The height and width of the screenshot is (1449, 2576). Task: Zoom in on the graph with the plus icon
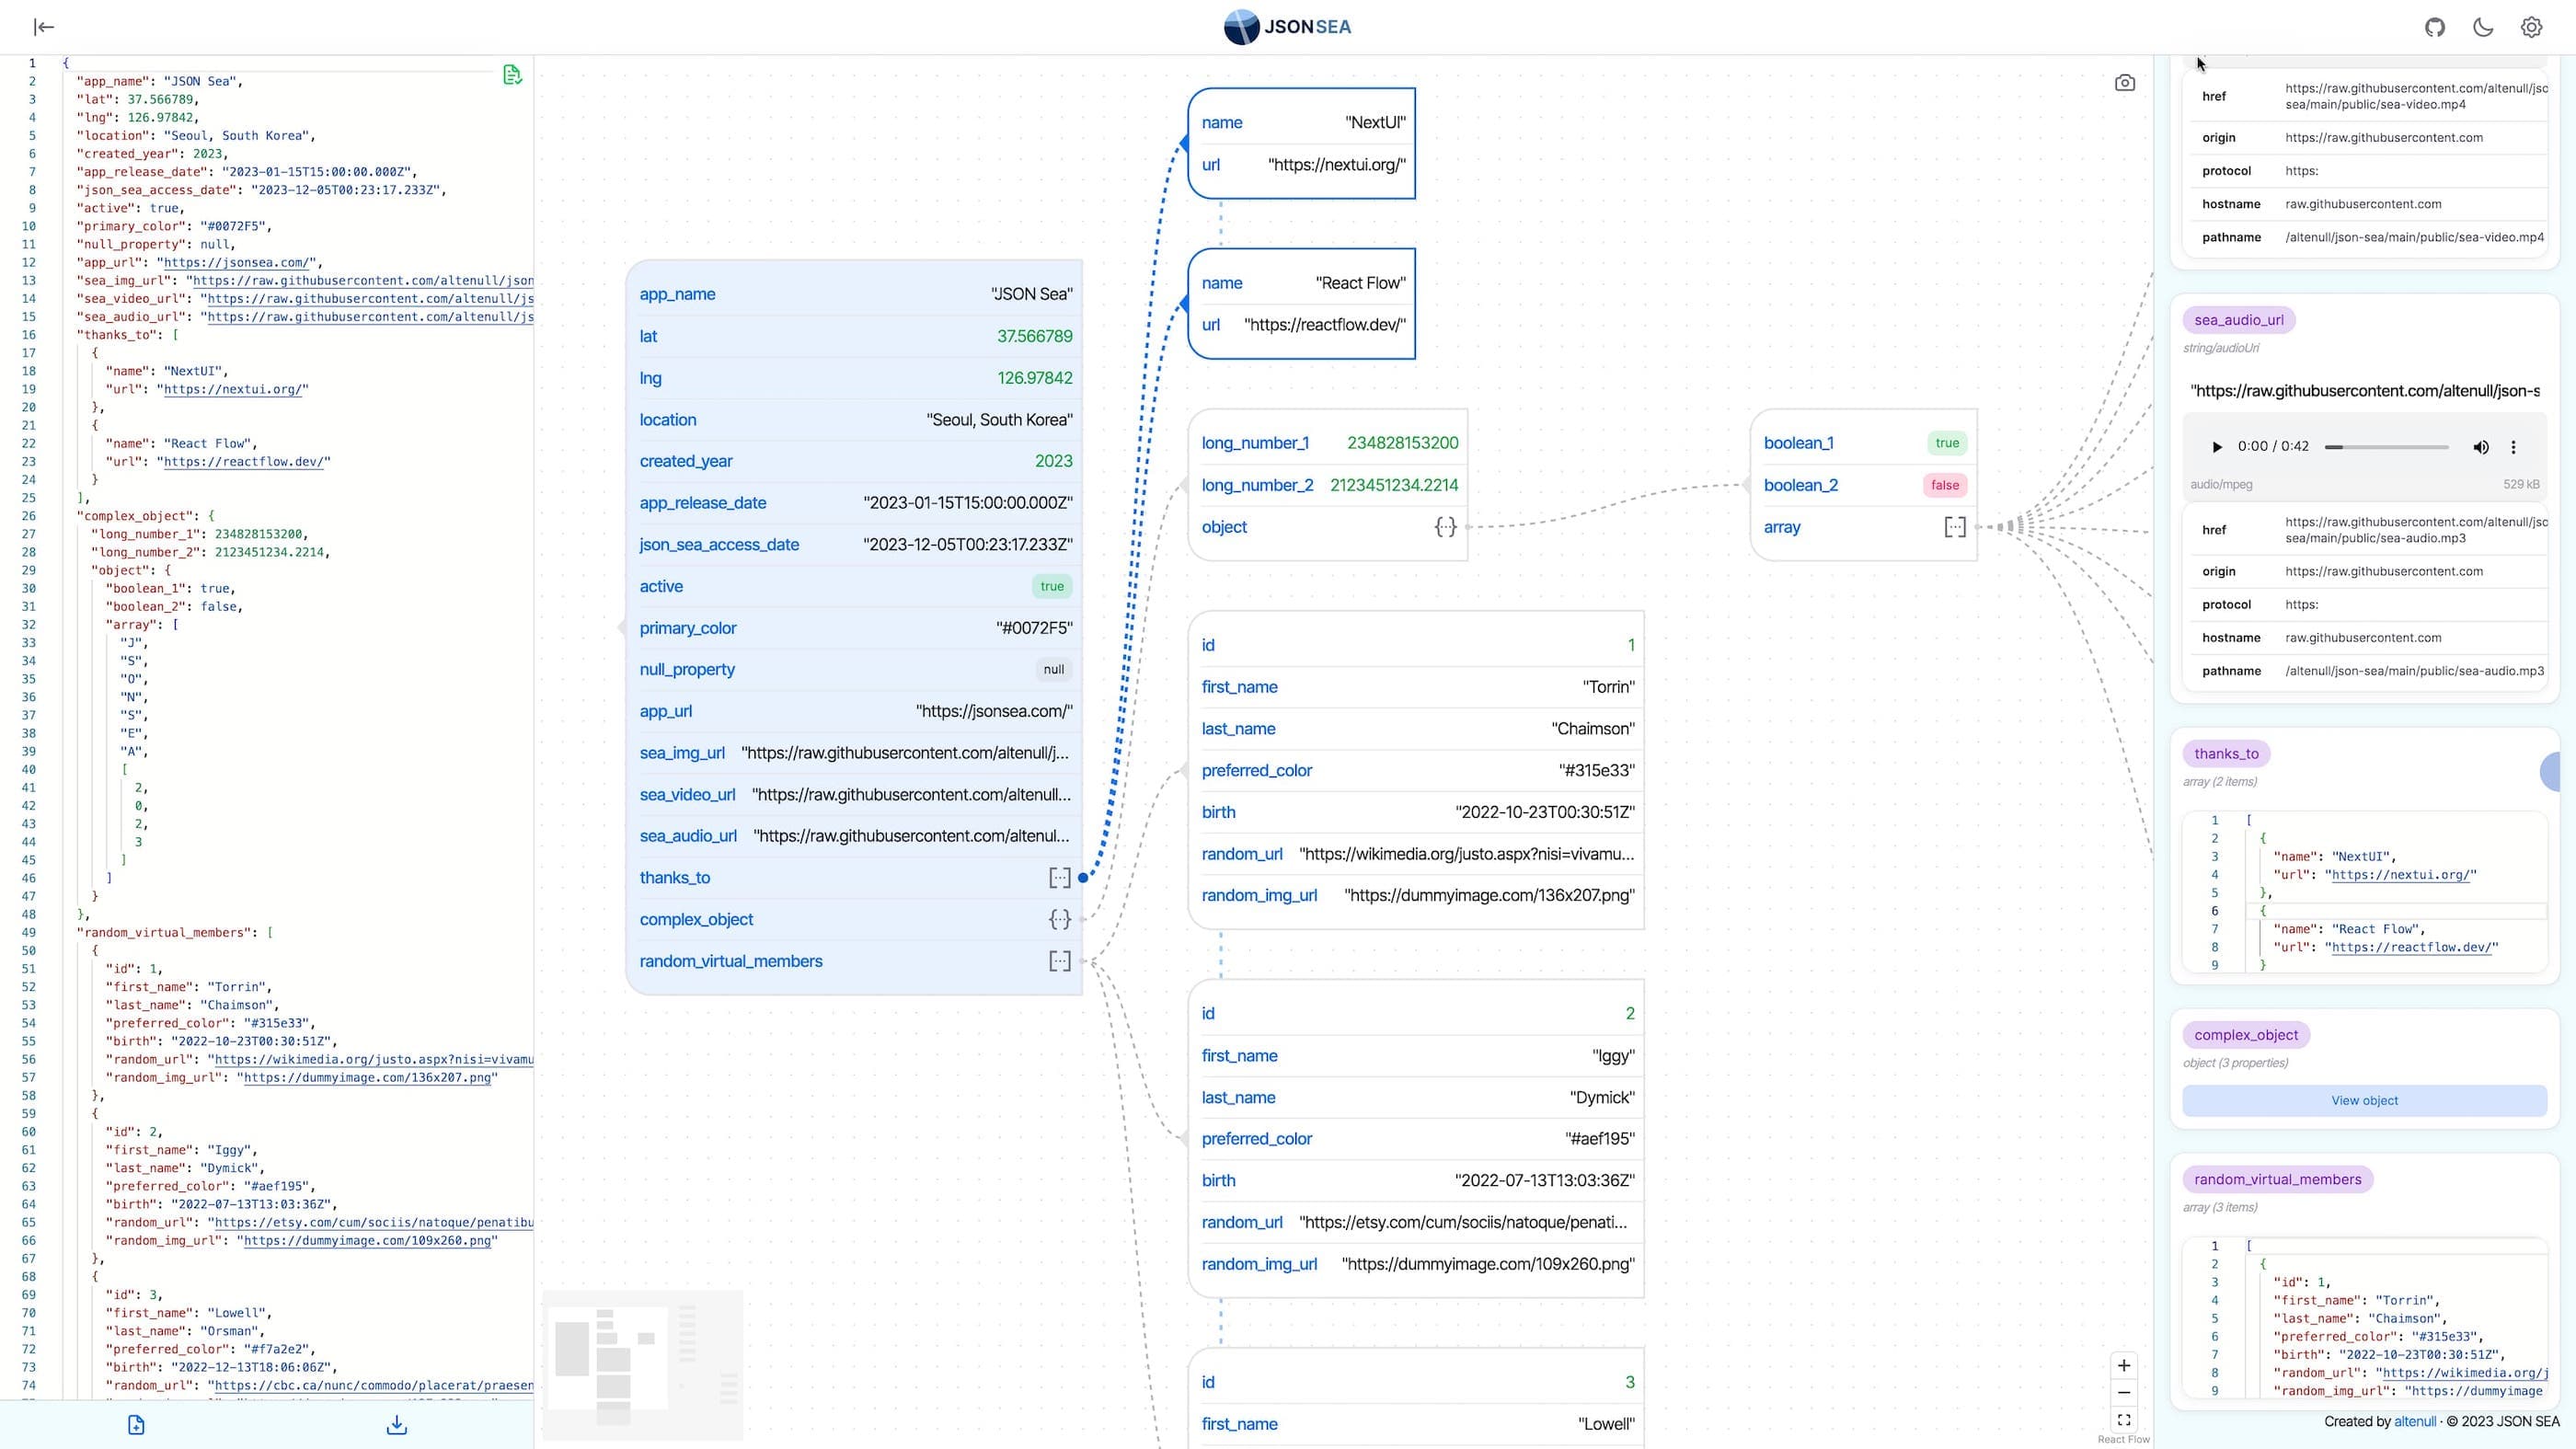pos(2124,1365)
